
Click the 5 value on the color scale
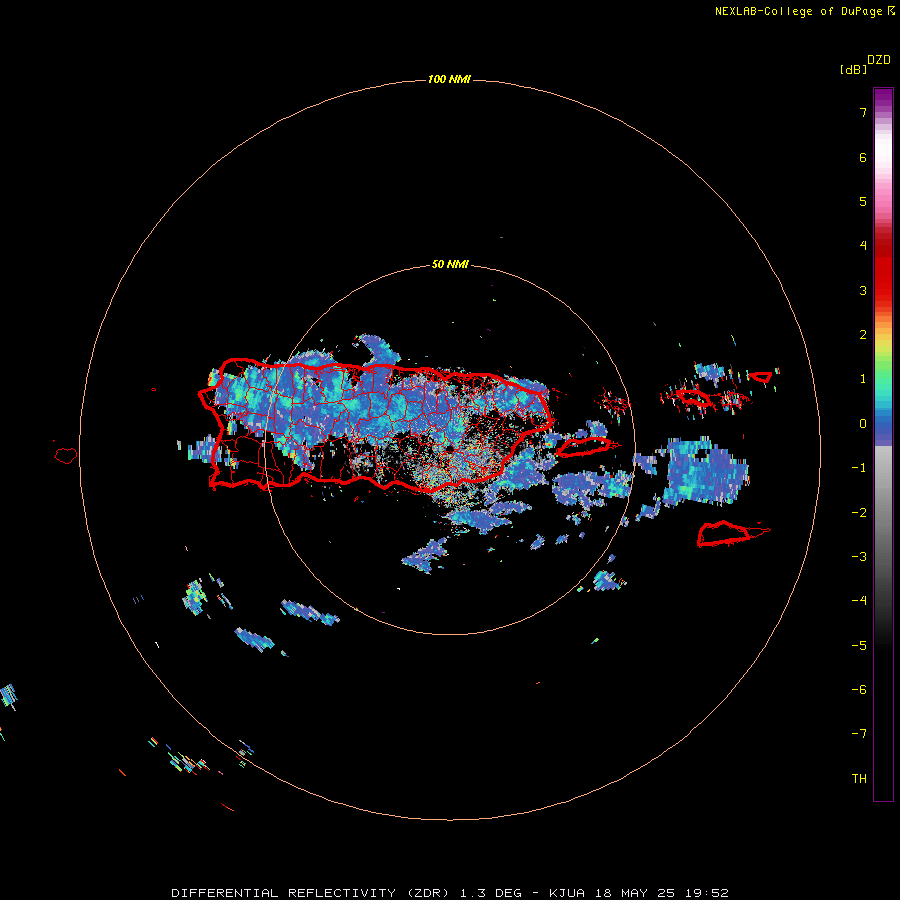coord(863,201)
